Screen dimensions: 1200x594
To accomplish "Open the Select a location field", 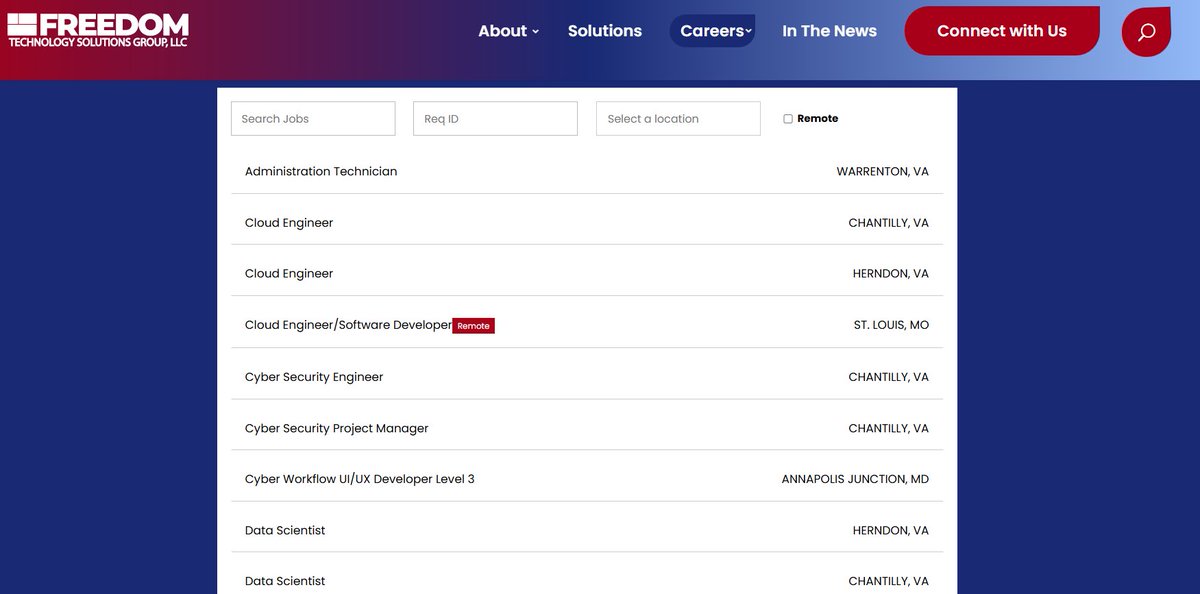I will [678, 119].
